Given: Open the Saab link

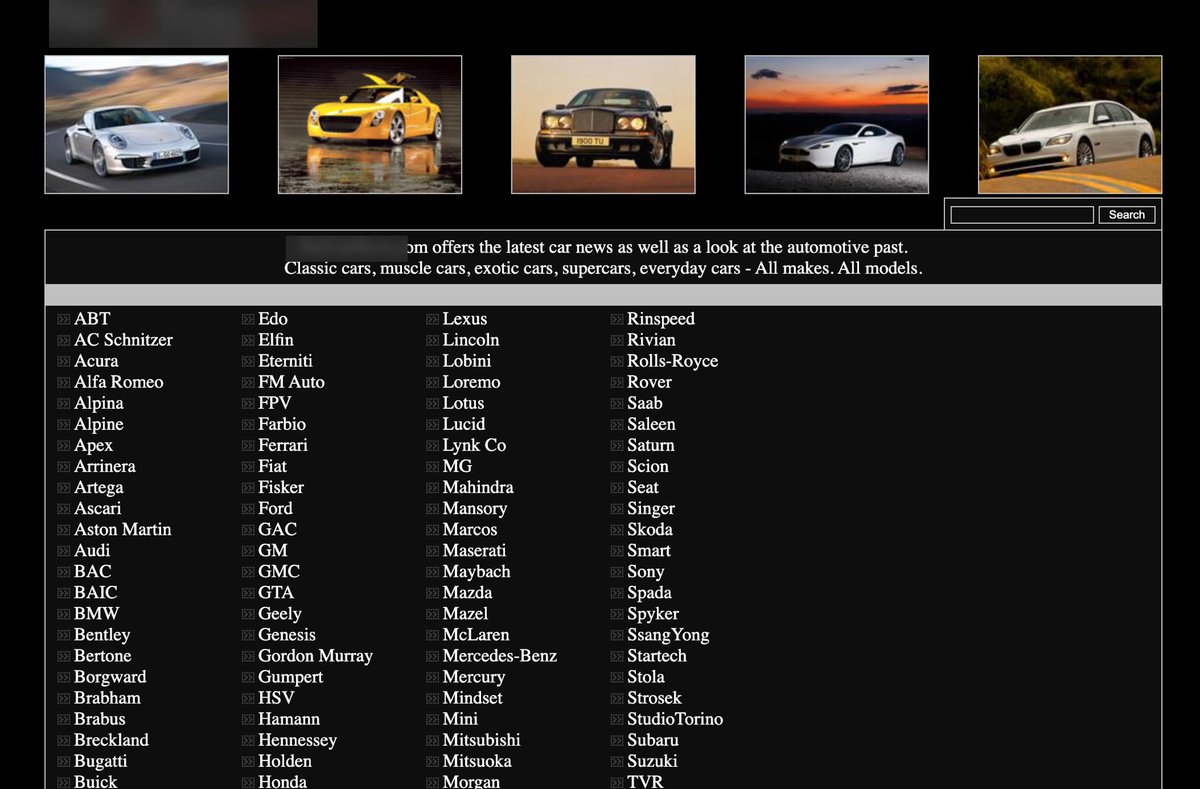Looking at the screenshot, I should (645, 403).
